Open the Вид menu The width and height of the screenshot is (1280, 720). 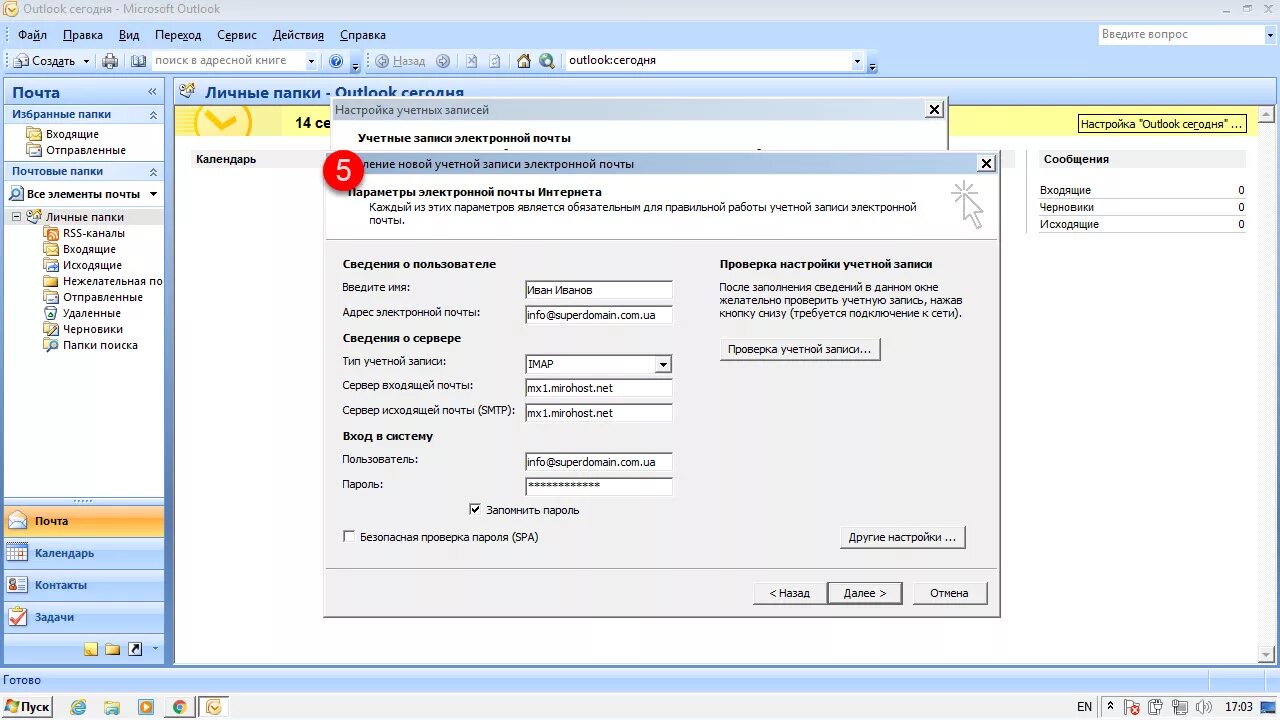(129, 35)
